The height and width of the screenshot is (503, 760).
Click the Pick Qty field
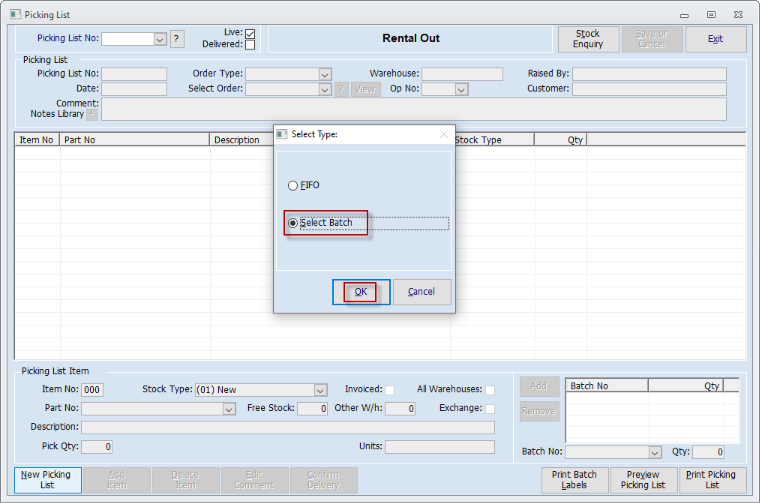(97, 447)
